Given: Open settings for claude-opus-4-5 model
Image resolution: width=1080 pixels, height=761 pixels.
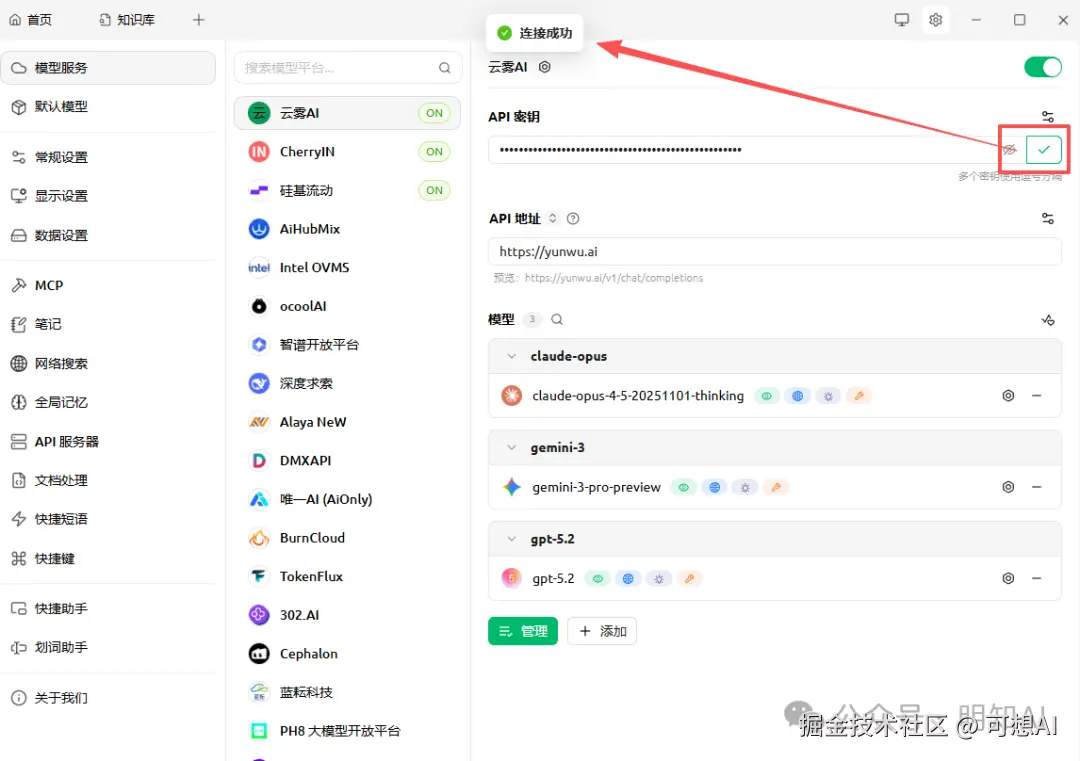Looking at the screenshot, I should click(1008, 396).
